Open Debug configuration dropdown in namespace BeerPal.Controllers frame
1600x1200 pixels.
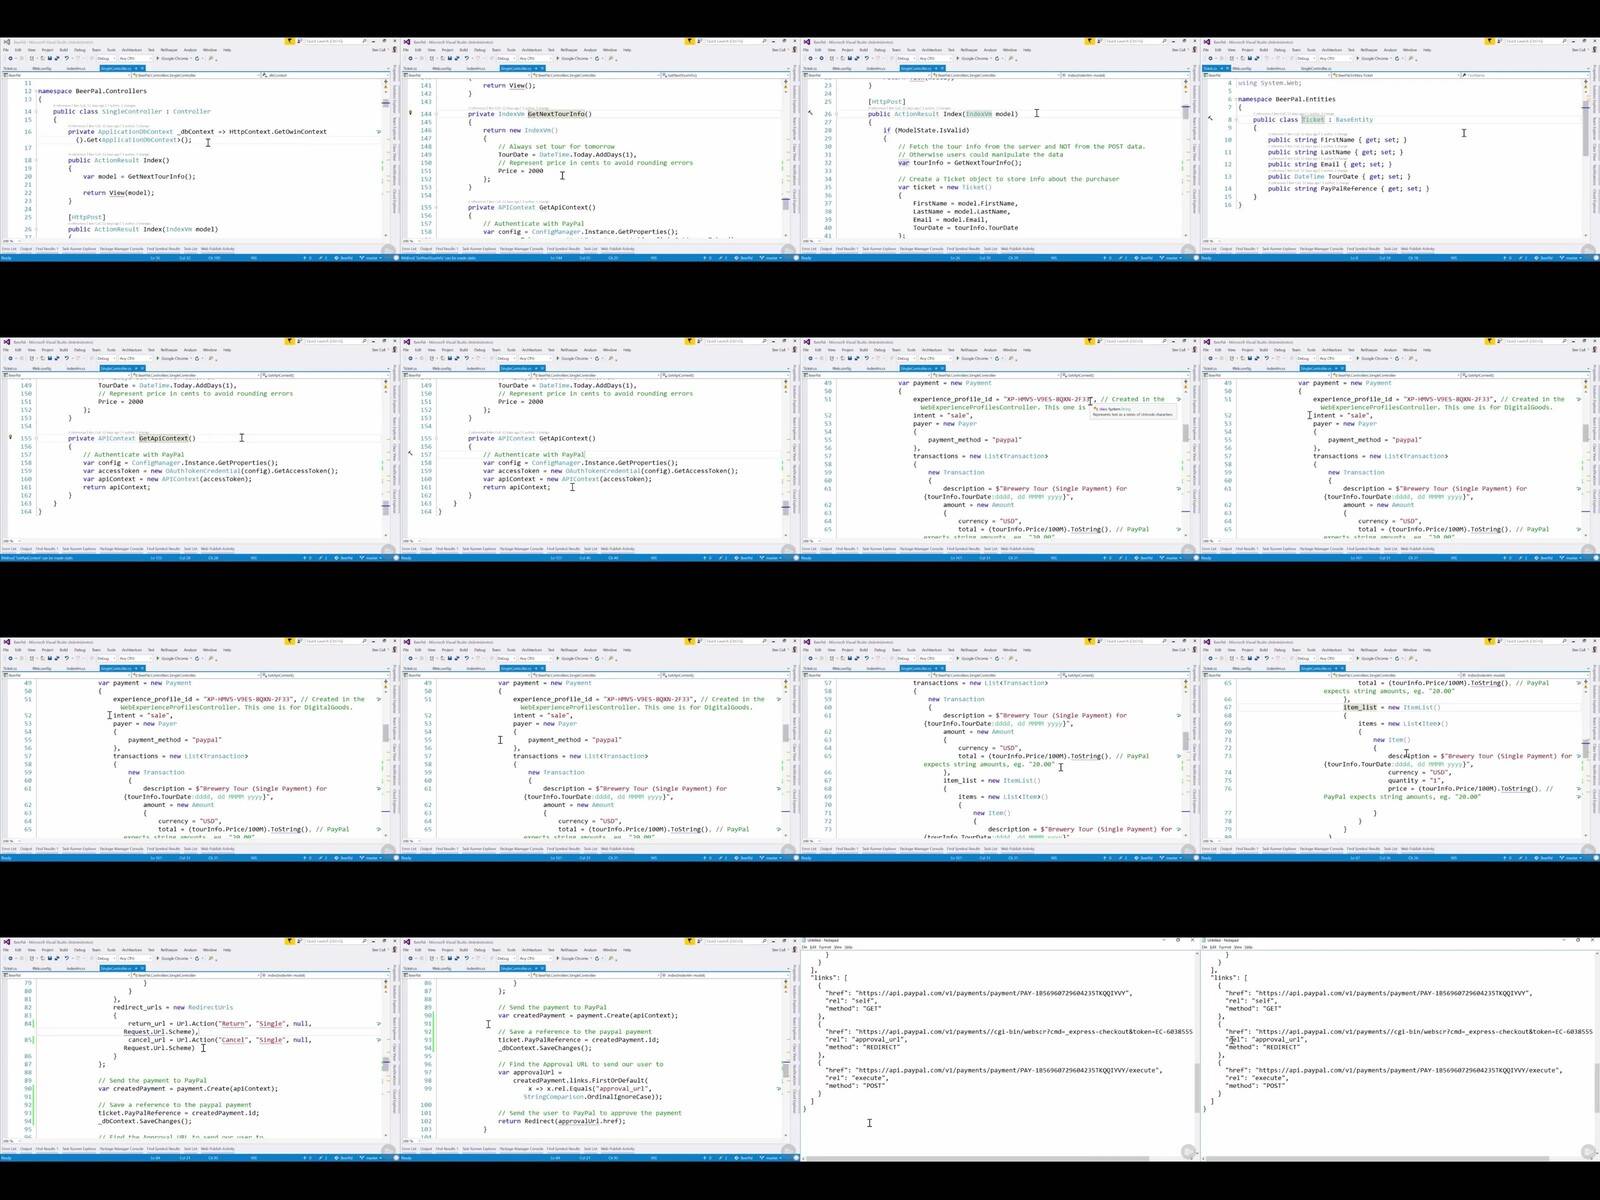click(x=106, y=58)
